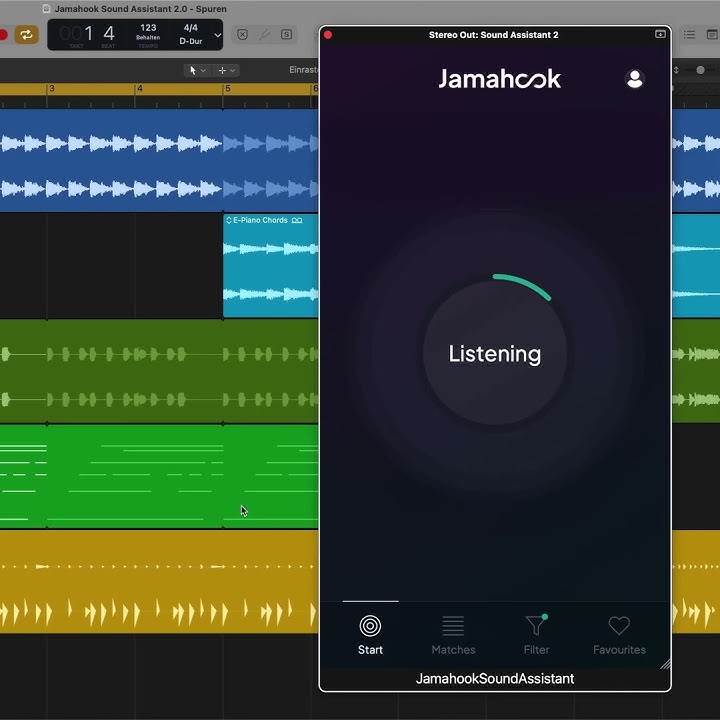
Task: Open the note pads icon in Logic toolbar
Action: (713, 35)
